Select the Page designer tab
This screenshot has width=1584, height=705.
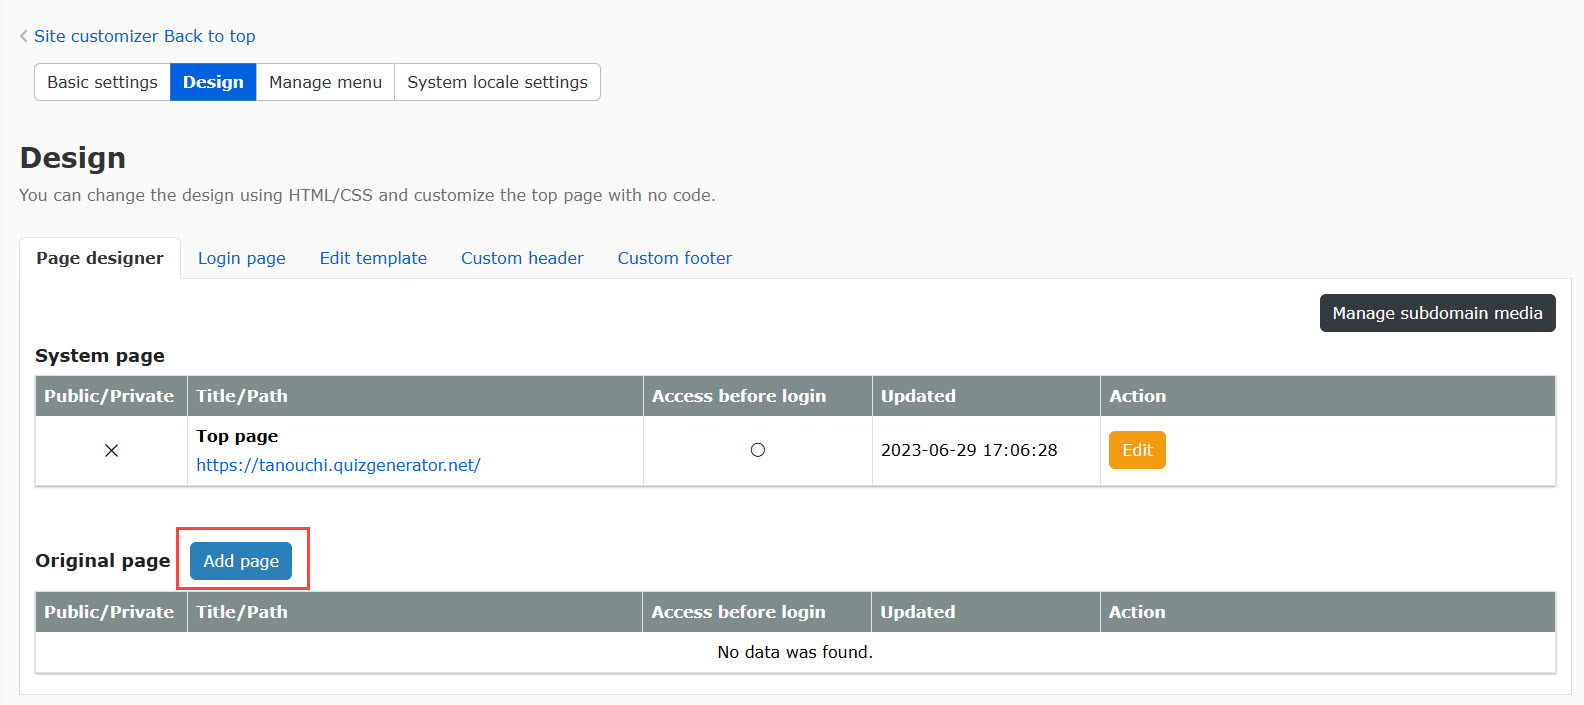[100, 258]
